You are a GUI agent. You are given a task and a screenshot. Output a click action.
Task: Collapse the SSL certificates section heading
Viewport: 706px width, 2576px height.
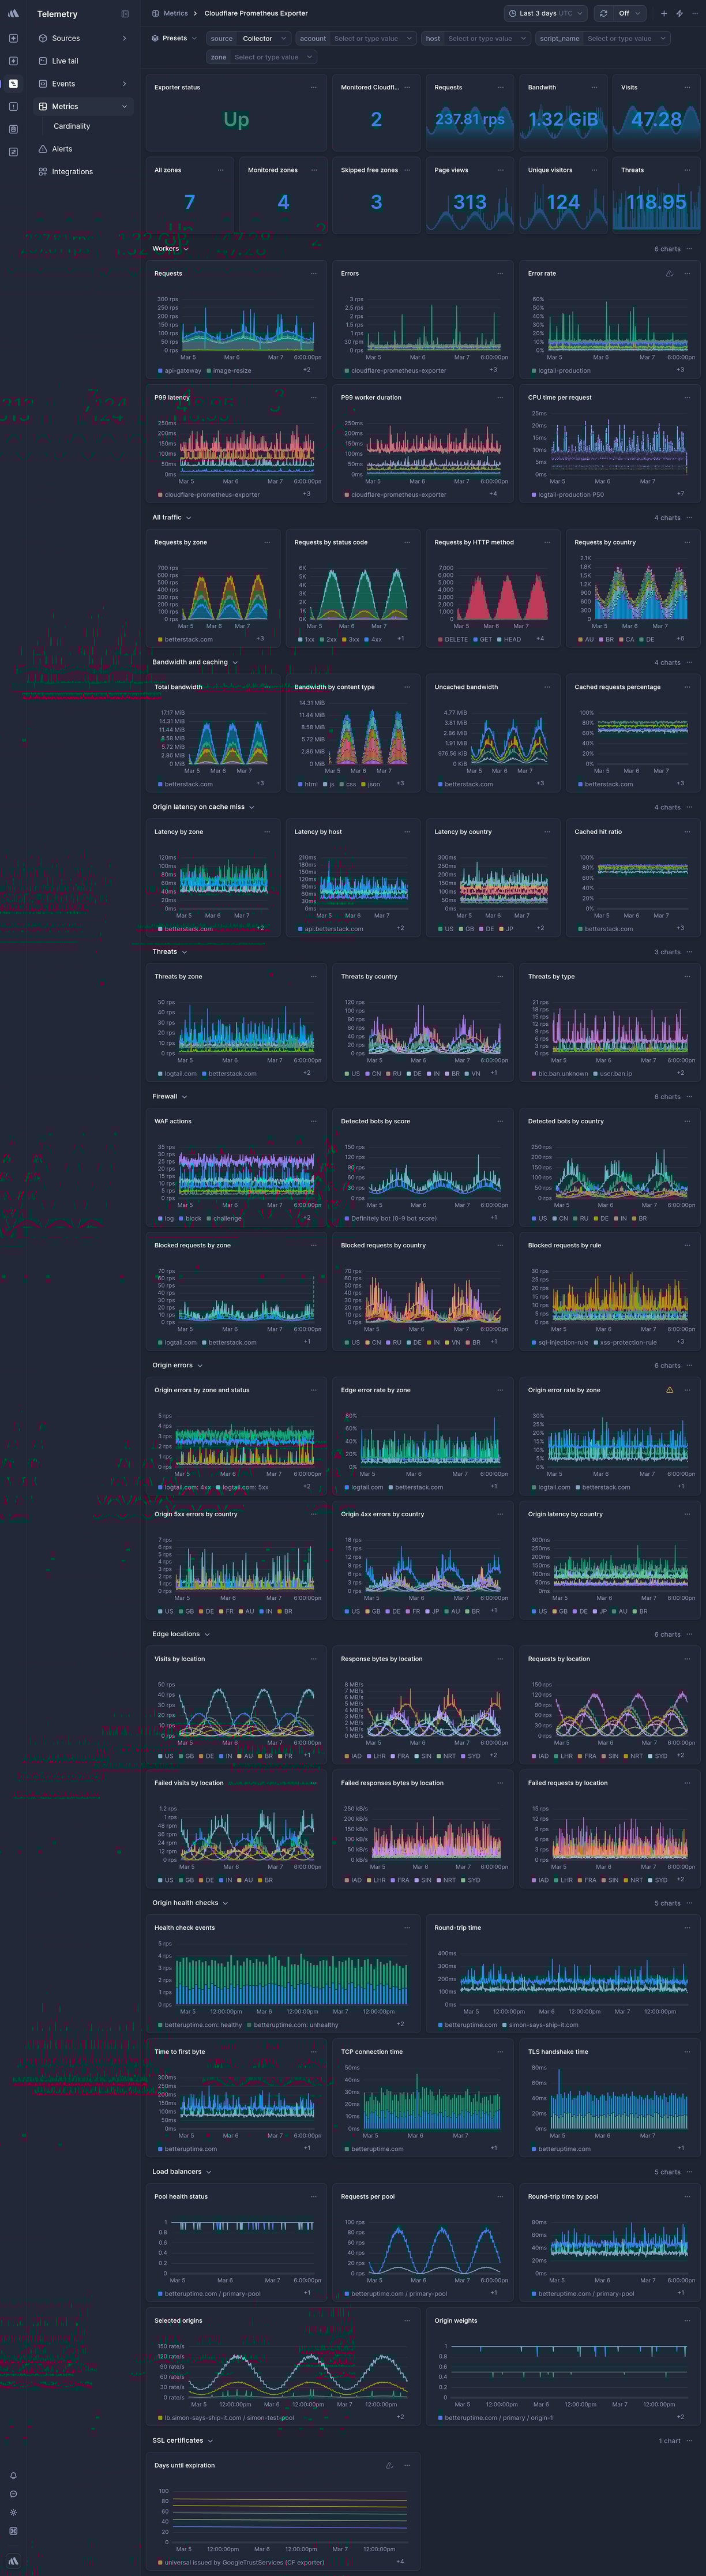pyautogui.click(x=182, y=2441)
